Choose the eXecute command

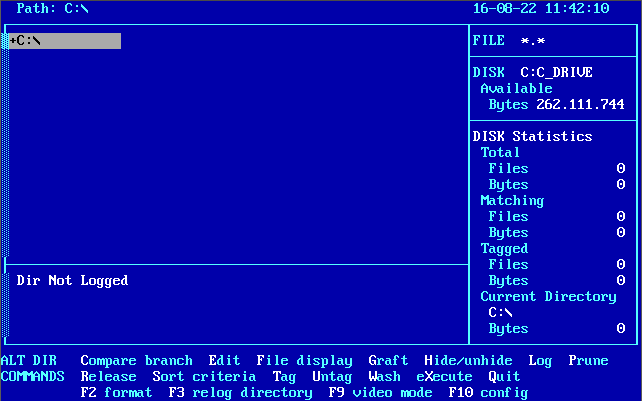(444, 377)
